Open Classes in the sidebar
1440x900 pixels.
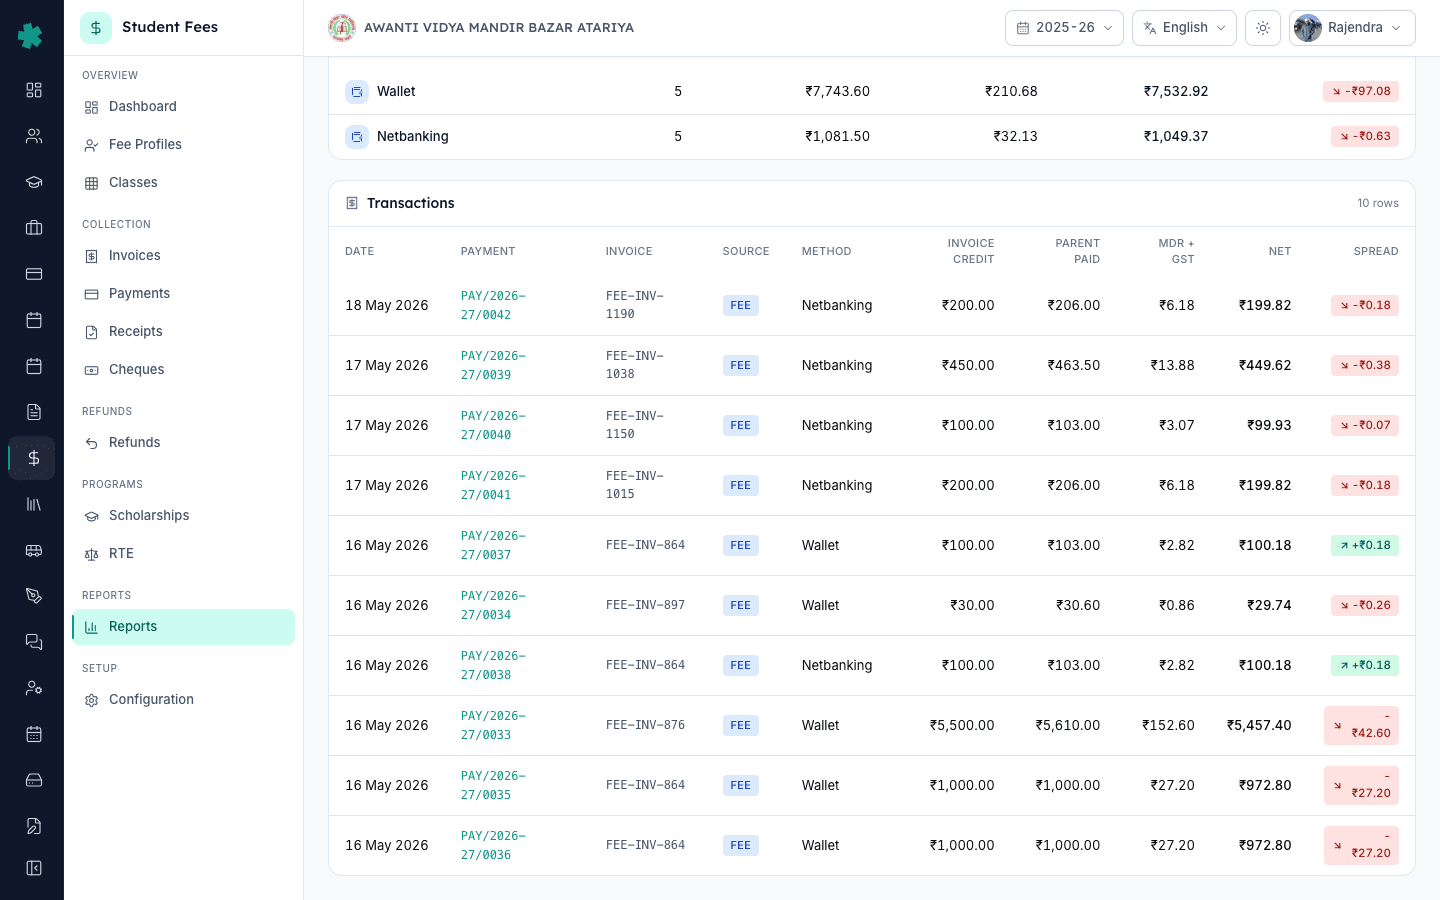pos(183,183)
